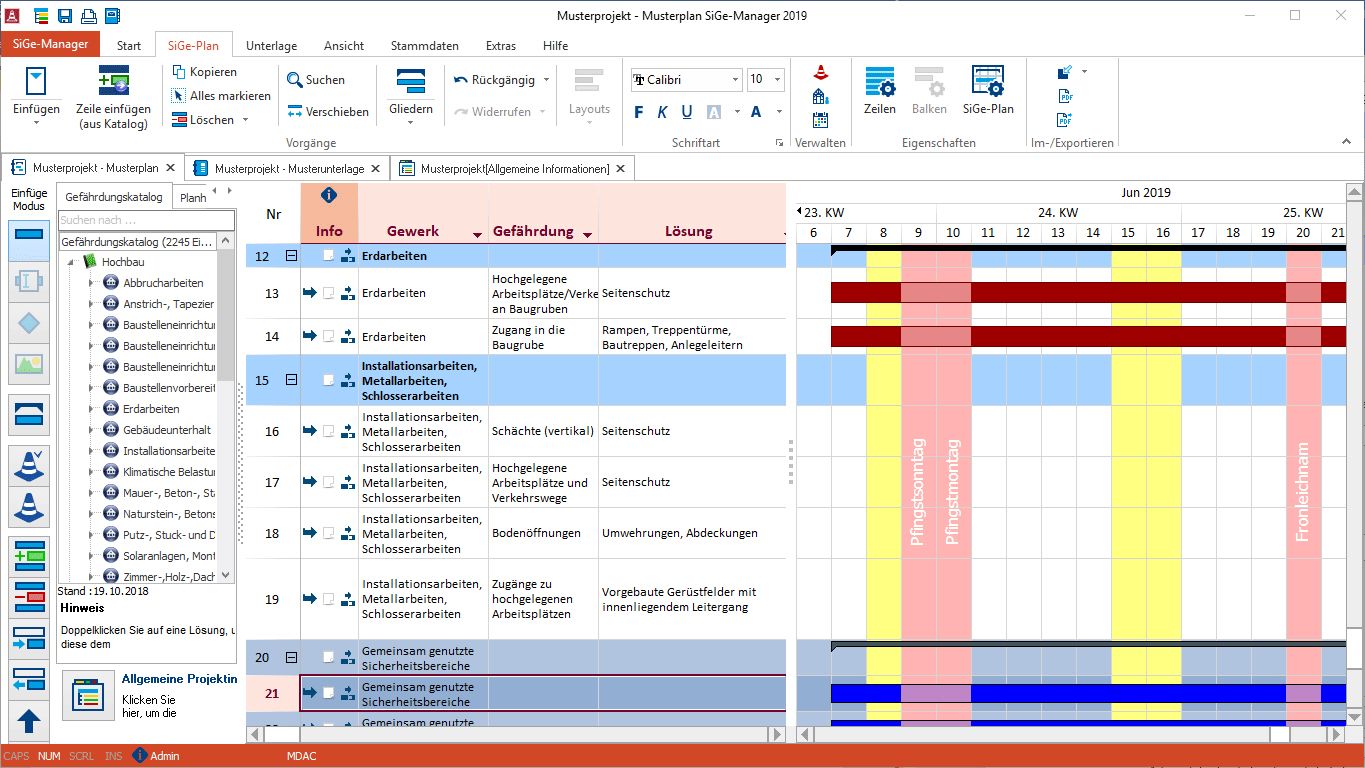Click the remove-row red minus sidebar icon
This screenshot has height=768, width=1365.
click(x=29, y=598)
